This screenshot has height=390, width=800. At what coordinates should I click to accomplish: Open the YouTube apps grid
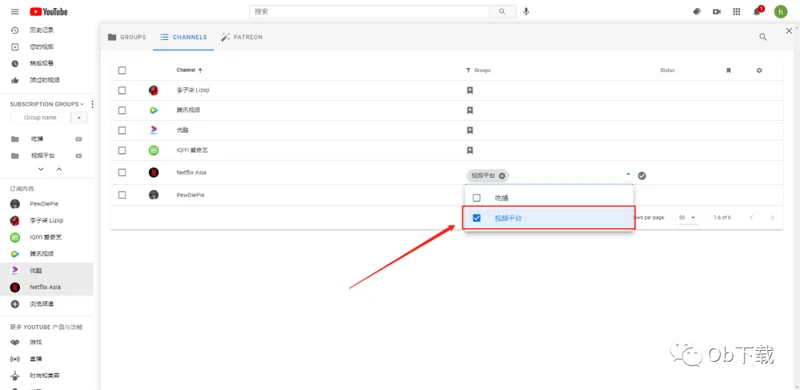point(736,12)
